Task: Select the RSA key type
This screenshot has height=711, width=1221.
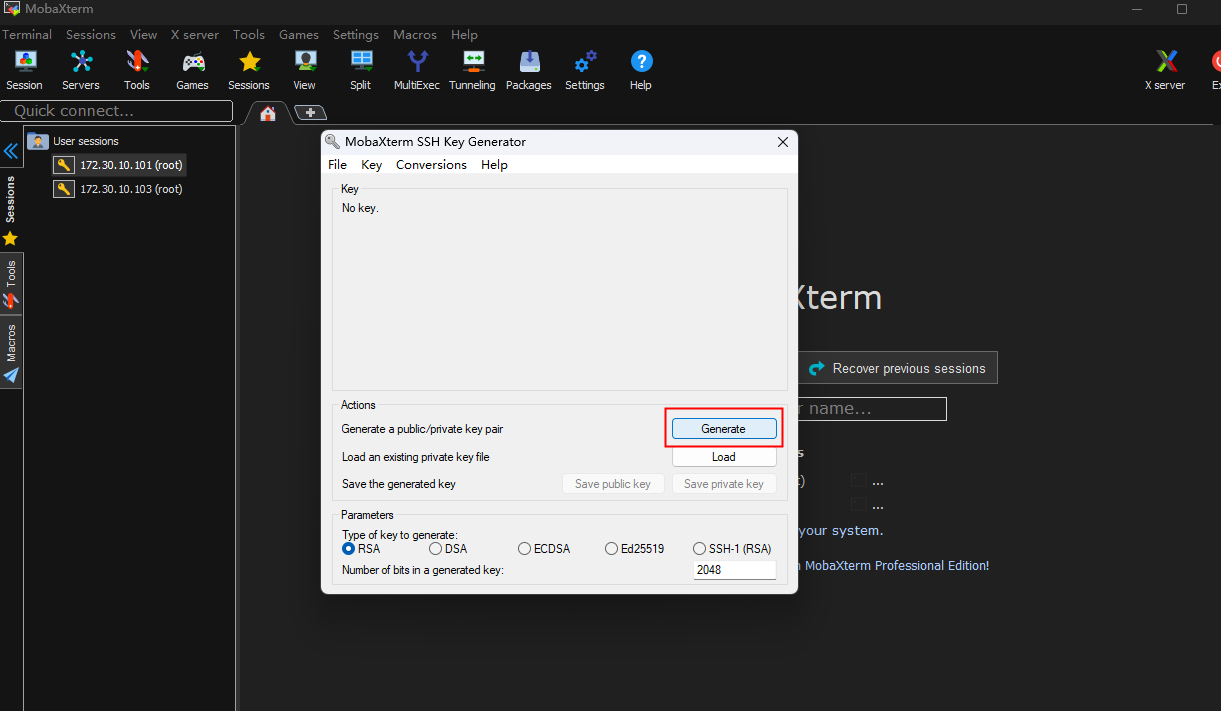Action: (361, 549)
